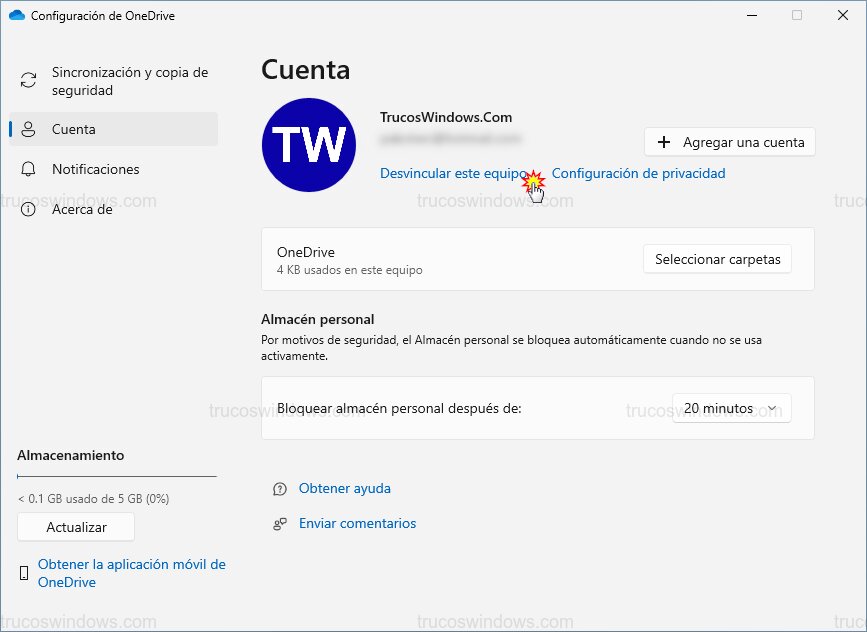Image resolution: width=867 pixels, height=632 pixels.
Task: Click the storage usage progress bar
Action: (116, 477)
